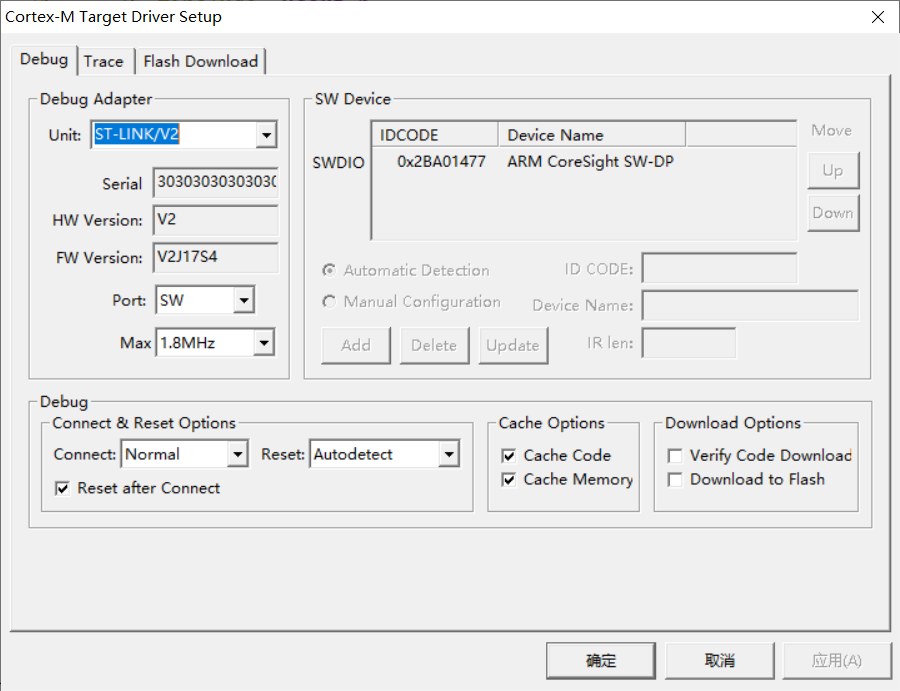Disable the Cache Code option
The image size is (900, 691).
(x=509, y=455)
